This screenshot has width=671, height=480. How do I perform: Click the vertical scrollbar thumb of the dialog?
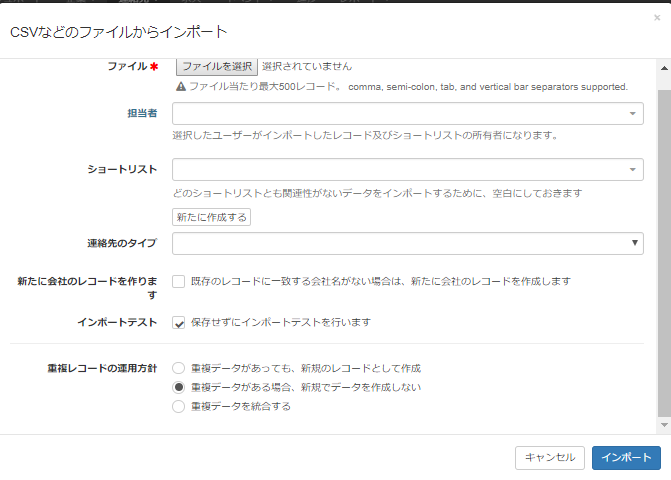(x=664, y=252)
